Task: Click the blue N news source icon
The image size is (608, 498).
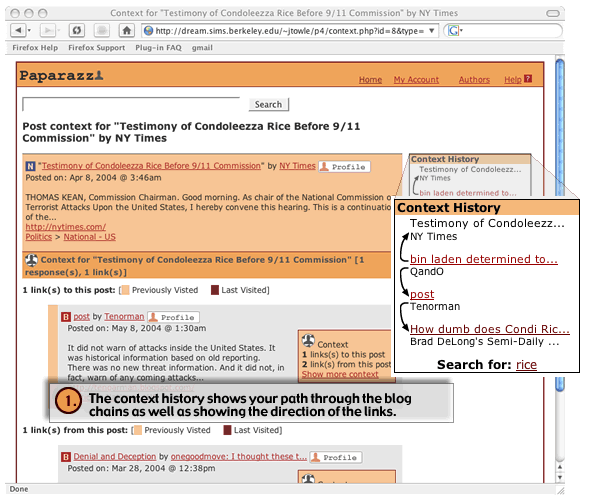Action: tap(30, 166)
